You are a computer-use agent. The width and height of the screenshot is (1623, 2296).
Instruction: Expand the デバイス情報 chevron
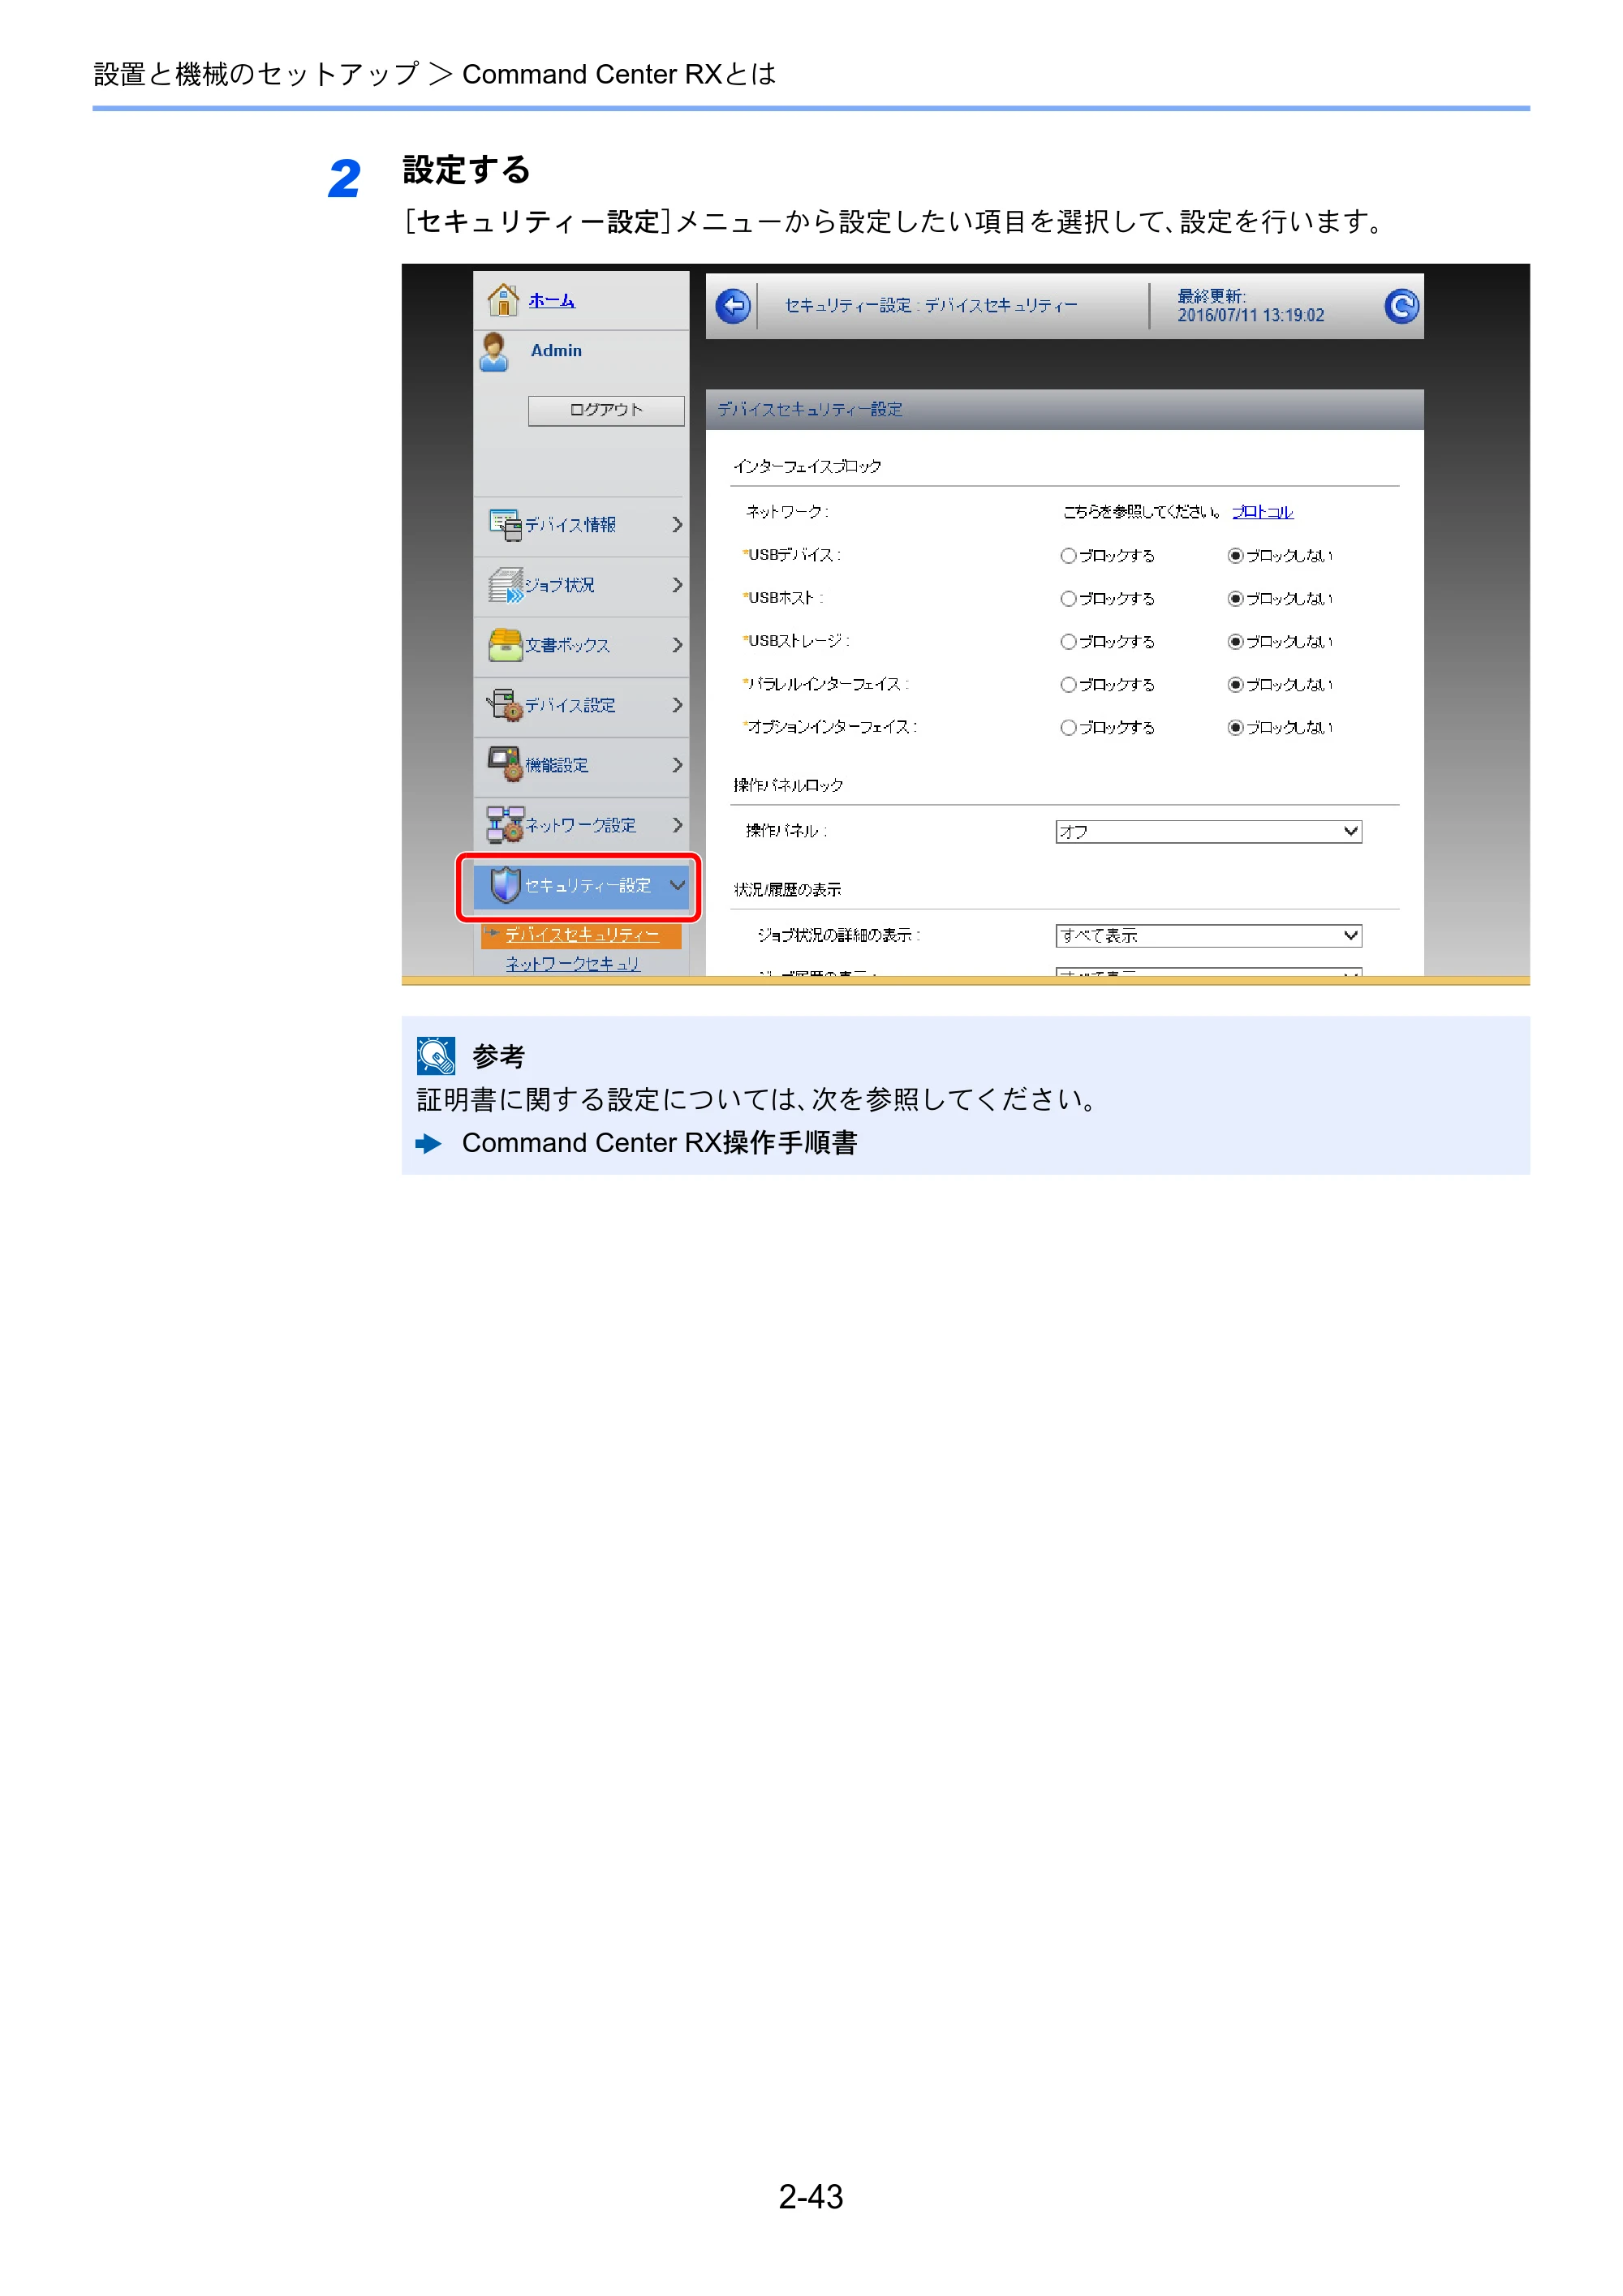[x=677, y=524]
